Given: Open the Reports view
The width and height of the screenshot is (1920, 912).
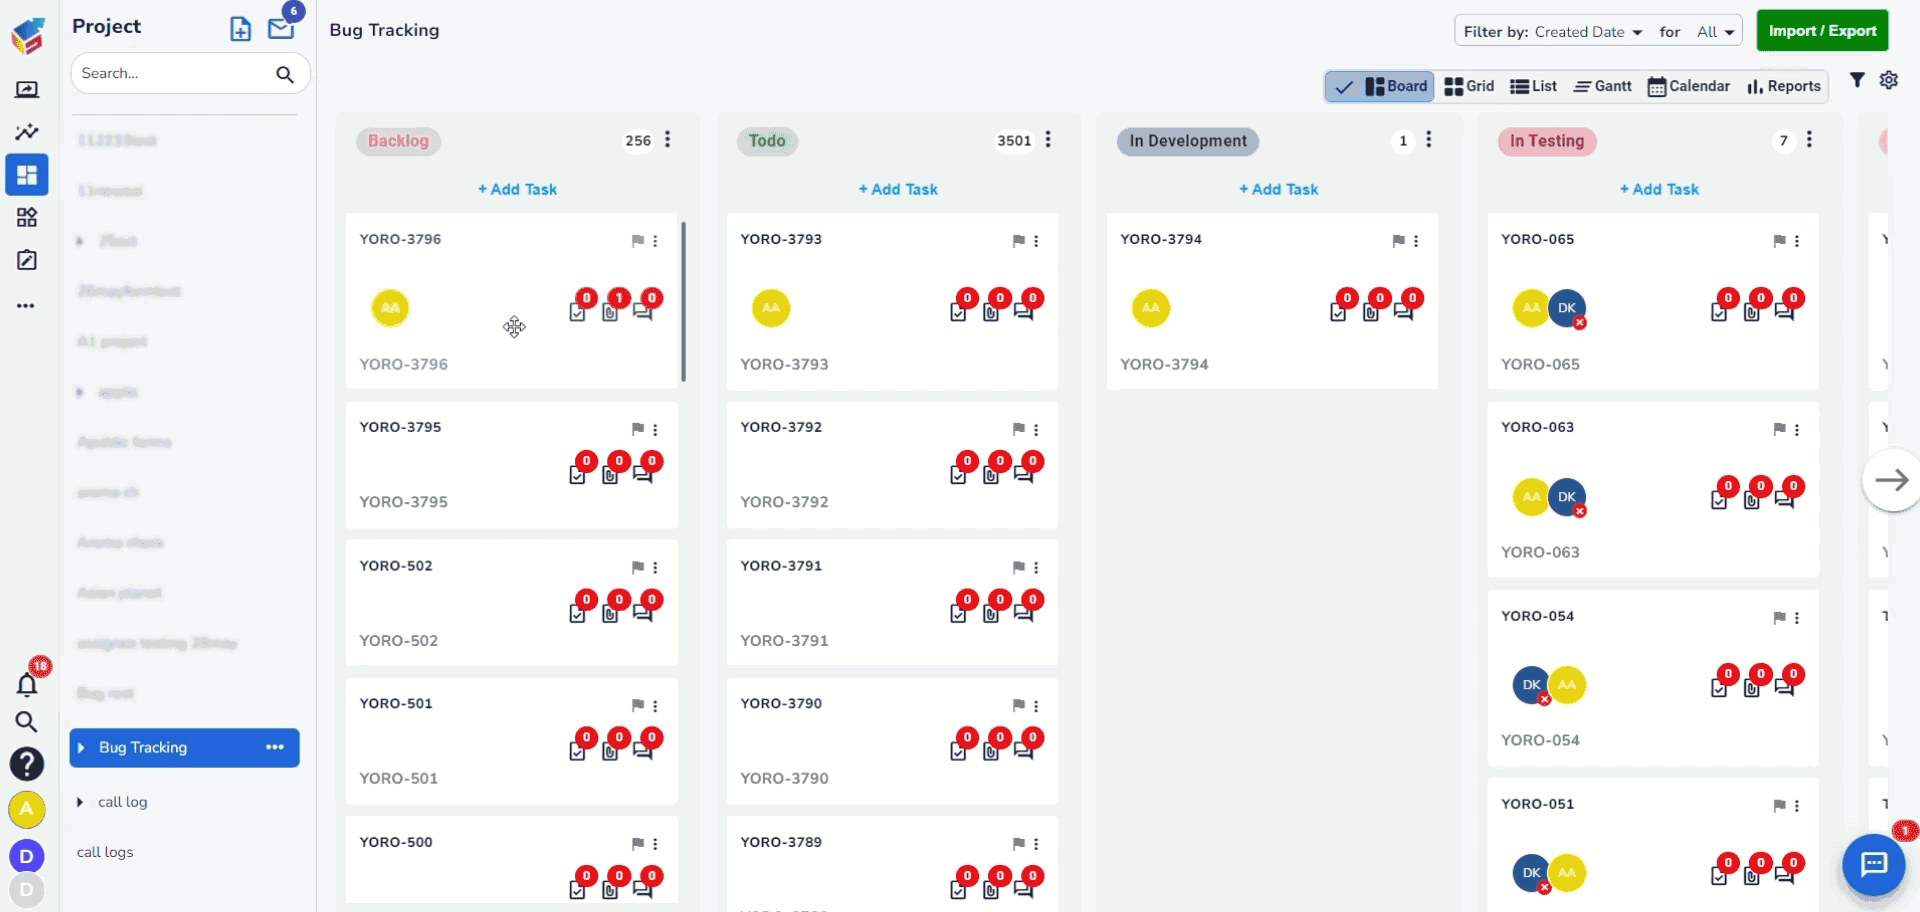Looking at the screenshot, I should 1784,87.
